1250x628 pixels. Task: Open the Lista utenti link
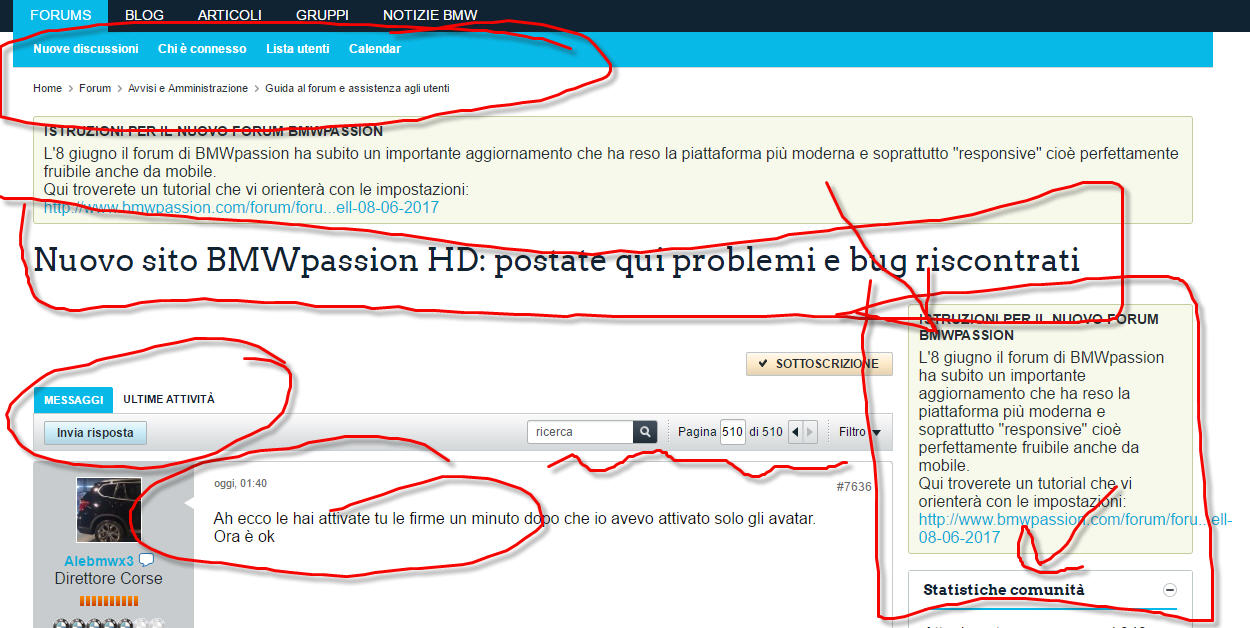coord(297,48)
